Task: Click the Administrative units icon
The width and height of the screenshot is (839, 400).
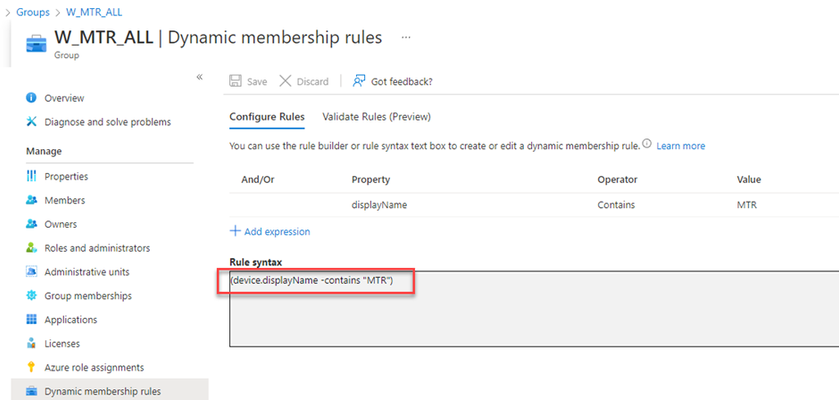Action: [32, 272]
